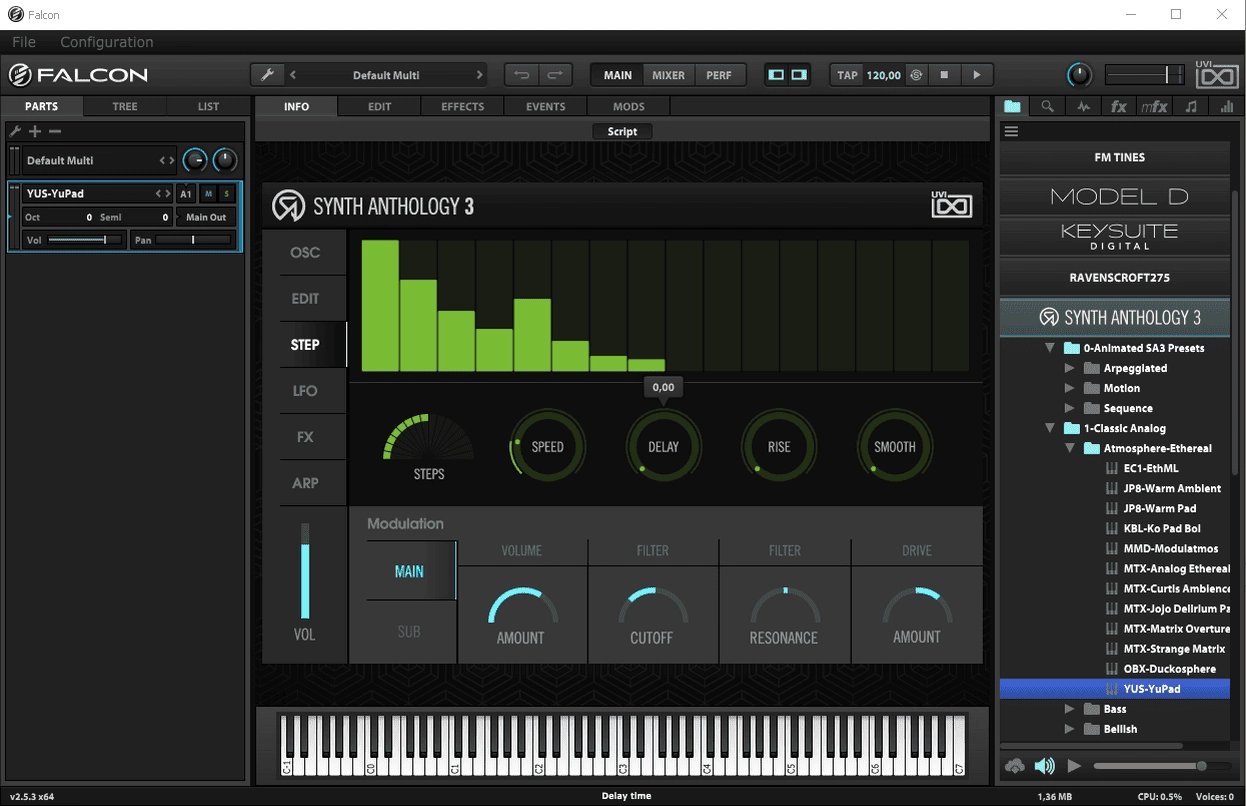This screenshot has width=1246, height=806.
Task: Click the YUS-YuPad part Pan slider
Action: 195,240
